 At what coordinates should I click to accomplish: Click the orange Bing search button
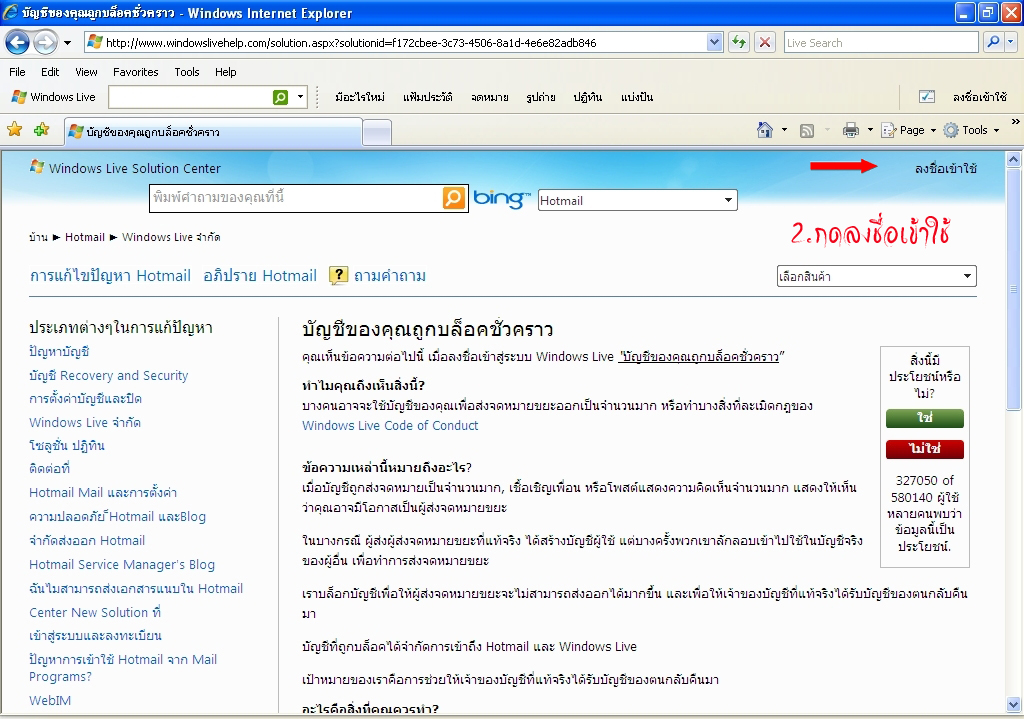[x=455, y=198]
